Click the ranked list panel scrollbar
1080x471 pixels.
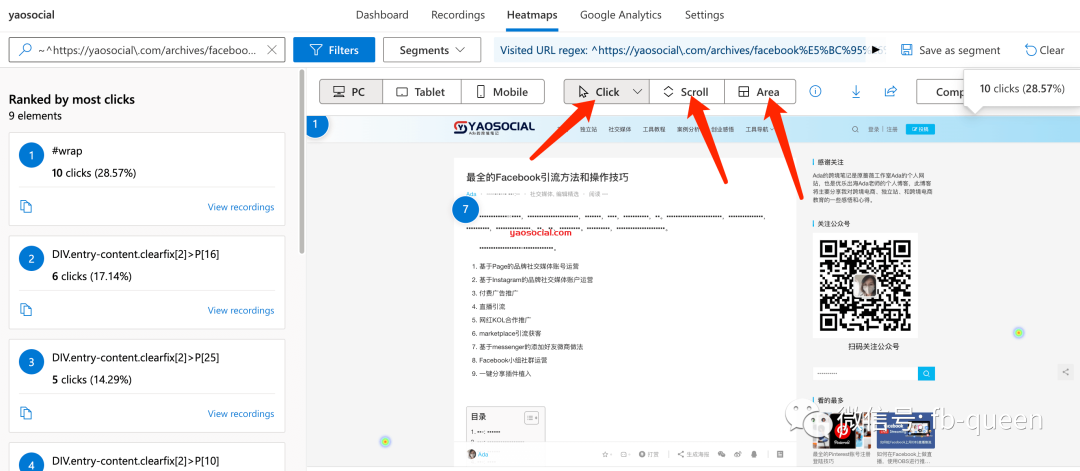coord(302,162)
